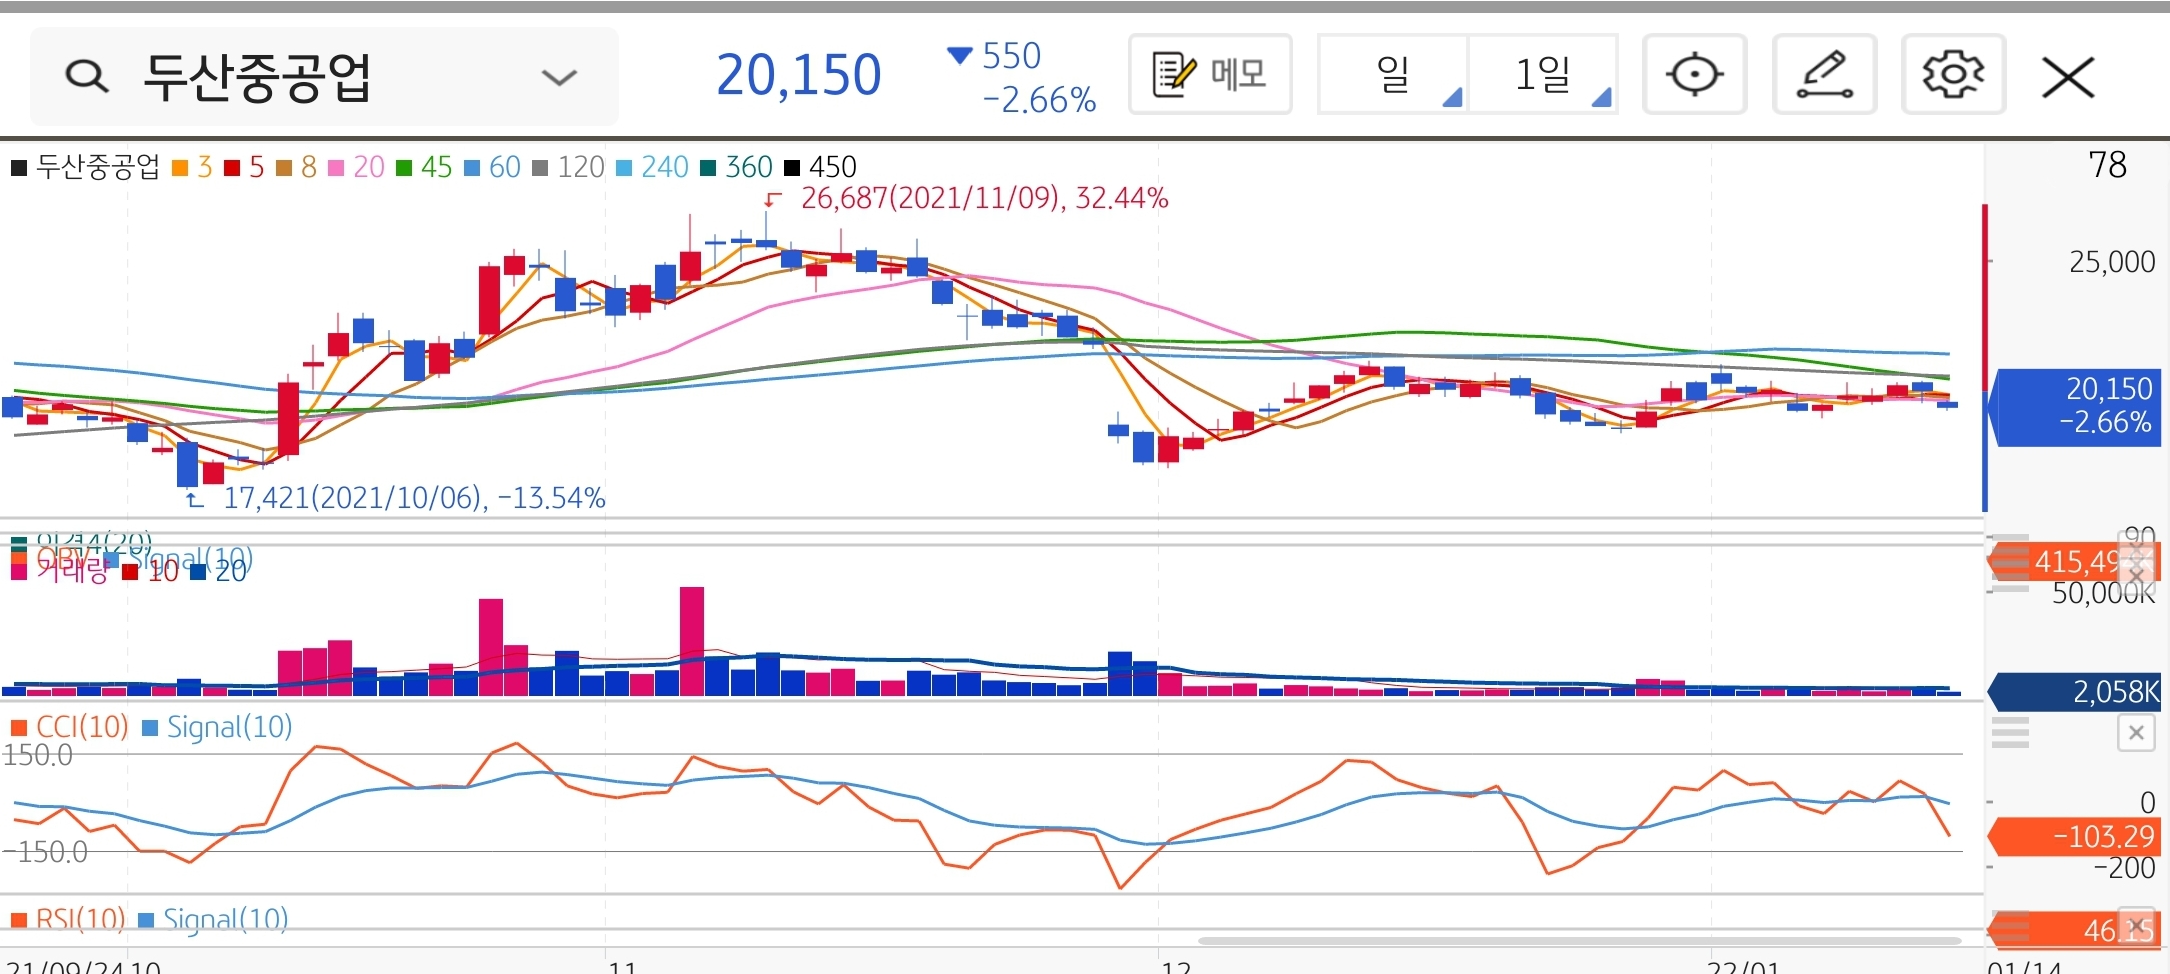2170x974 pixels.
Task: Click the red 5-day moving average legend
Action: click(x=244, y=167)
